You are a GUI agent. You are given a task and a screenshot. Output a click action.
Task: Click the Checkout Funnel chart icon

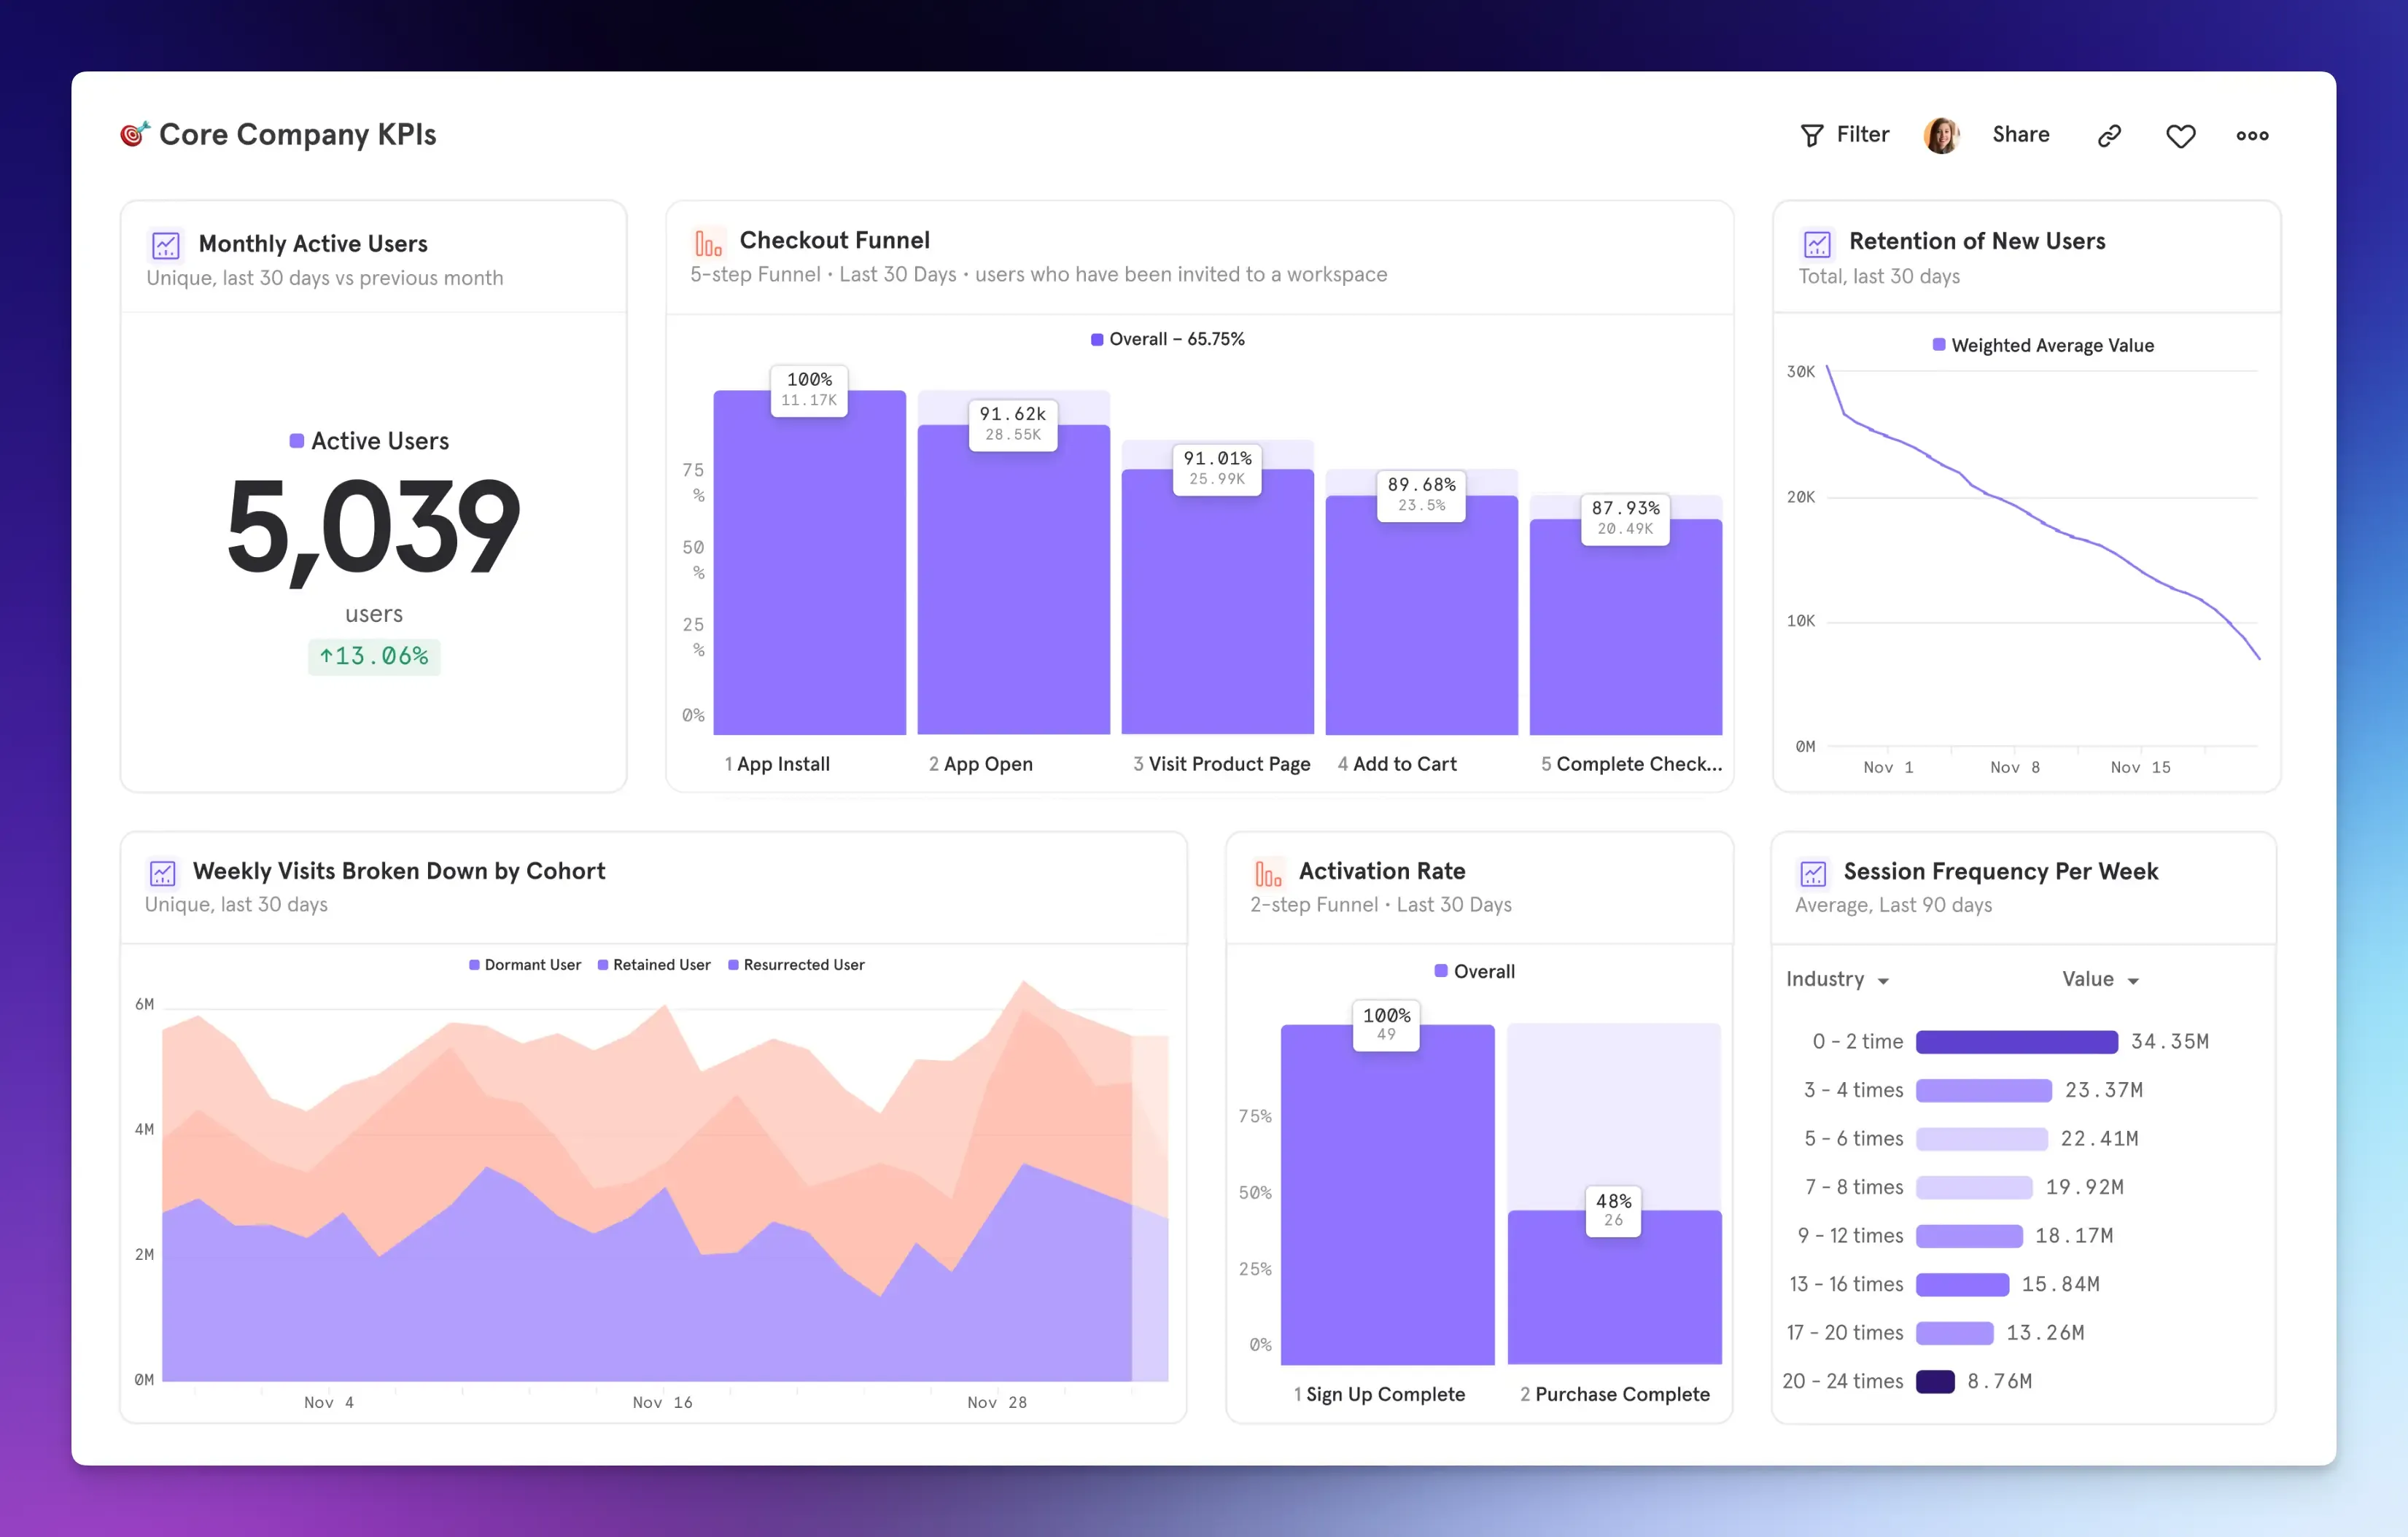[708, 243]
